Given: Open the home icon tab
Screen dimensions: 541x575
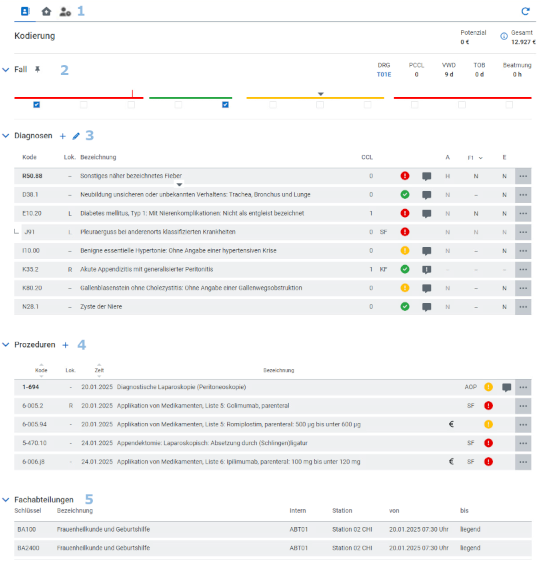Looking at the screenshot, I should [46, 11].
